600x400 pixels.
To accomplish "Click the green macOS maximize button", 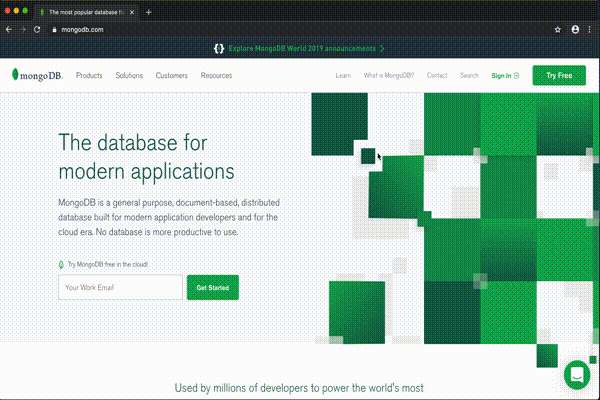I will point(25,11).
